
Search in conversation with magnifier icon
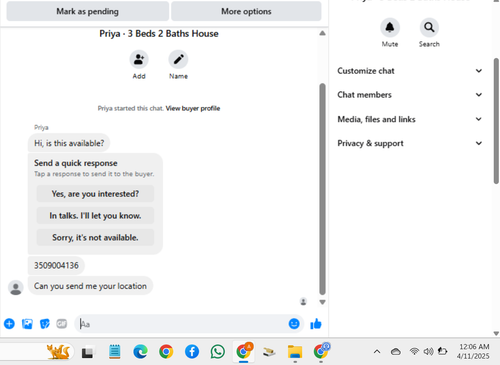pos(429,28)
